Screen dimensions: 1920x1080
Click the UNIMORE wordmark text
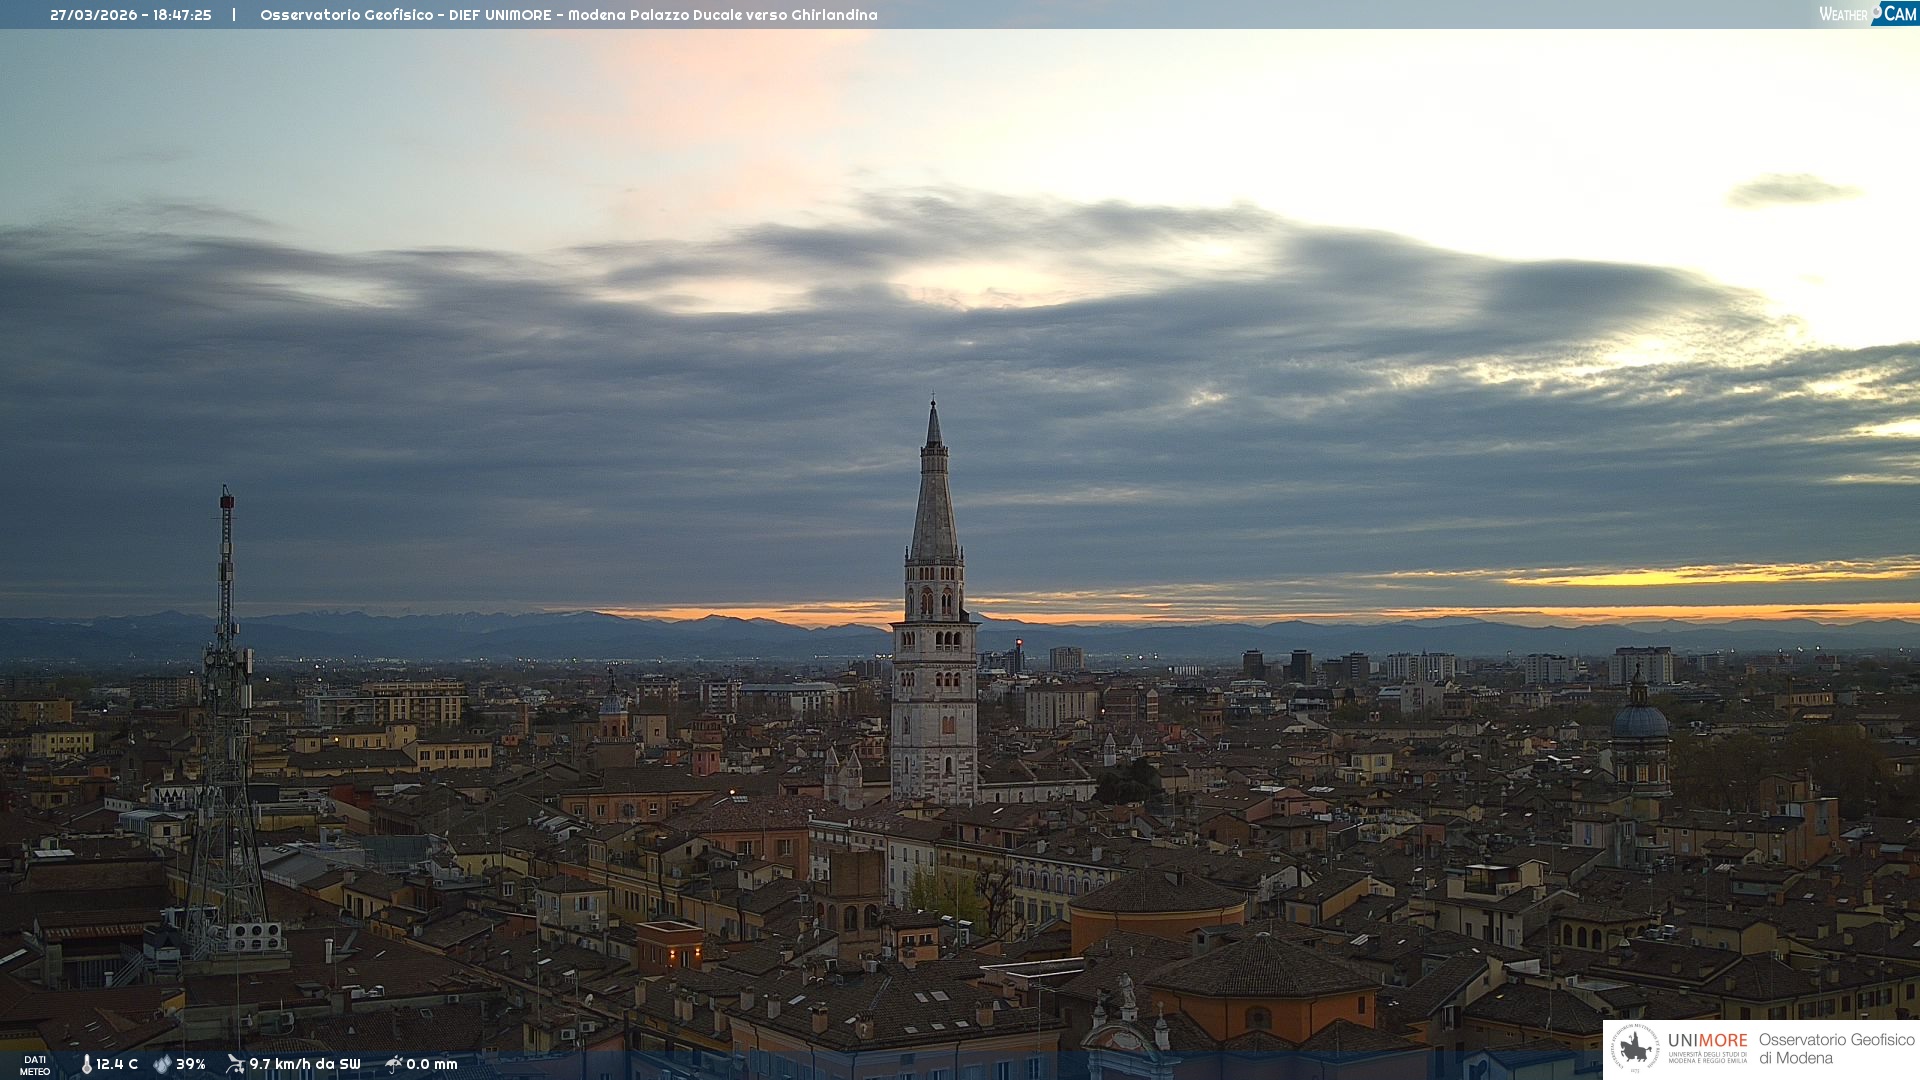coord(1707,1040)
